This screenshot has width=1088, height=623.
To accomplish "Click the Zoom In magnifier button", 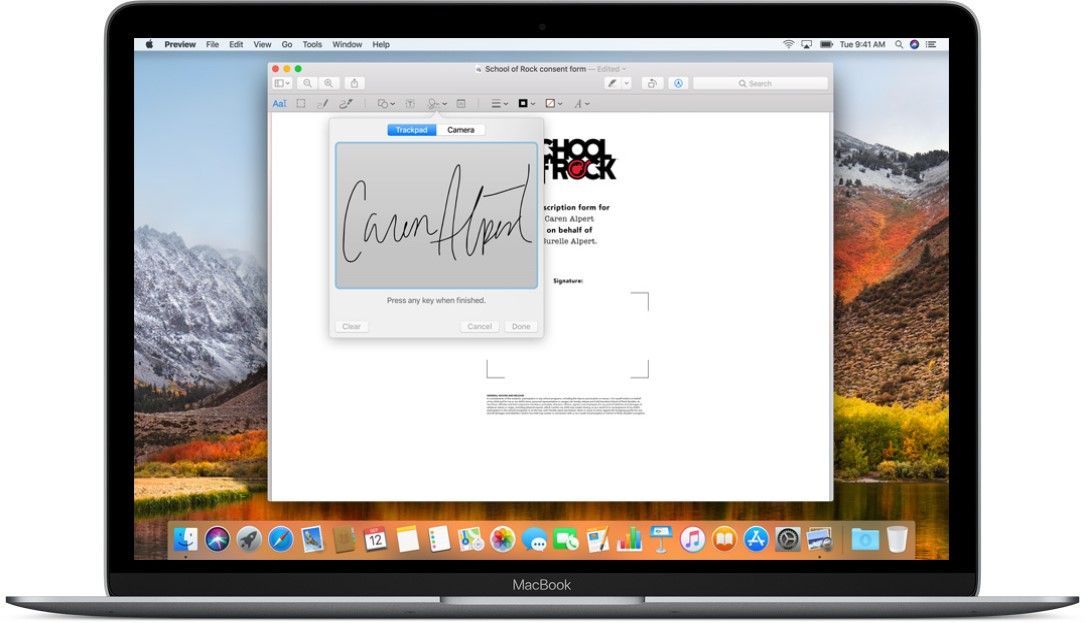I will [x=328, y=83].
